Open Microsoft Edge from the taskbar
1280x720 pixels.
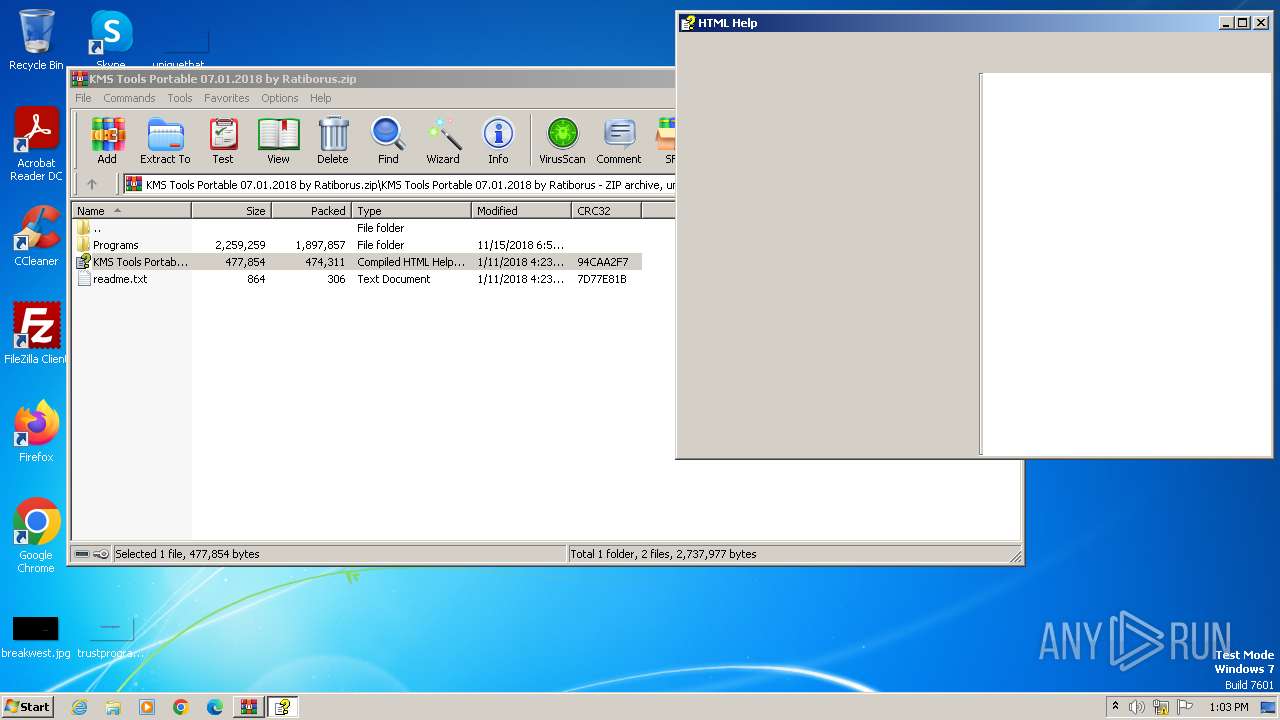pos(215,707)
